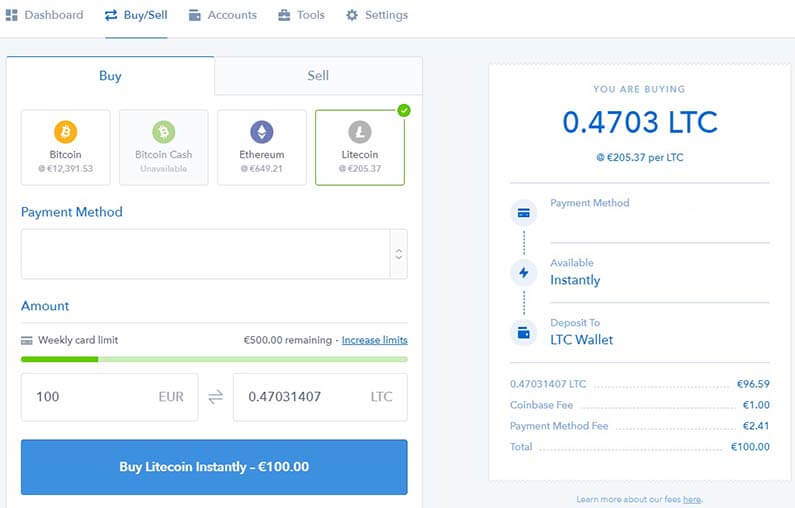Click the 'LTC Wallet' deposit text

[x=582, y=340]
